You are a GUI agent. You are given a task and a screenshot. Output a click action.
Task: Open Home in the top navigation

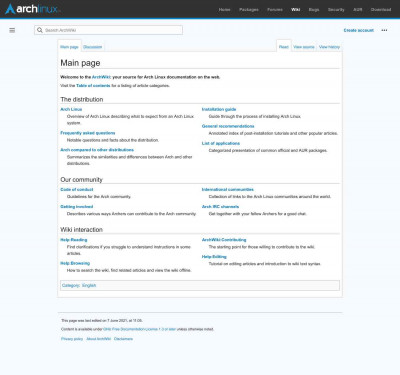(224, 10)
